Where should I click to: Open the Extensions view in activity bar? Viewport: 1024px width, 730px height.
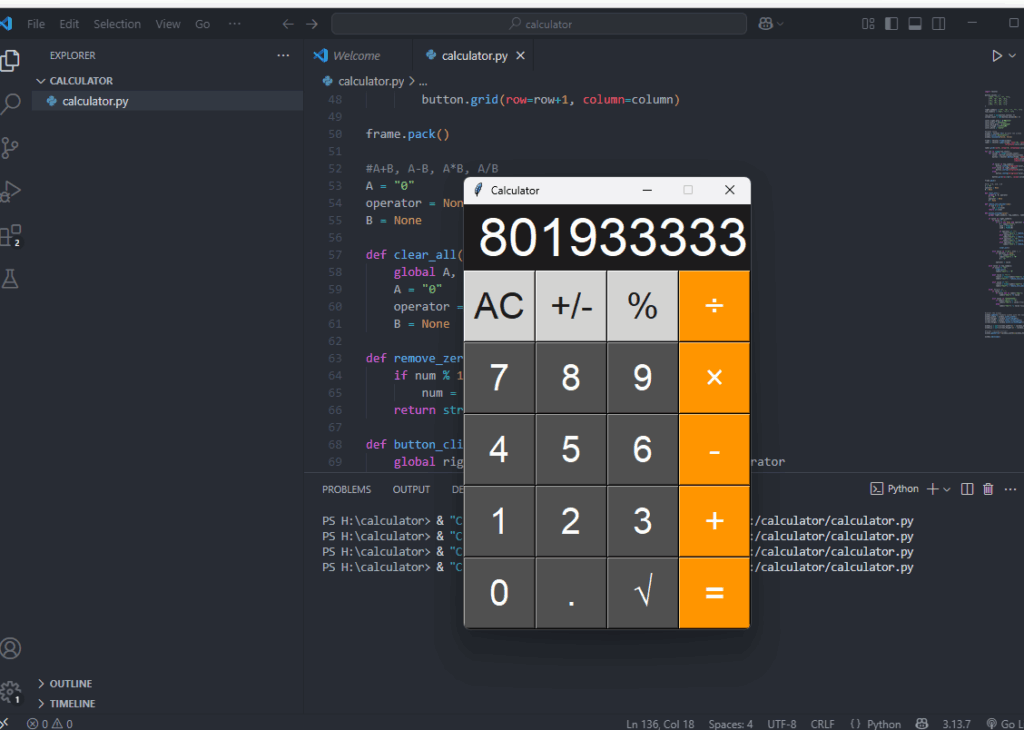11,236
